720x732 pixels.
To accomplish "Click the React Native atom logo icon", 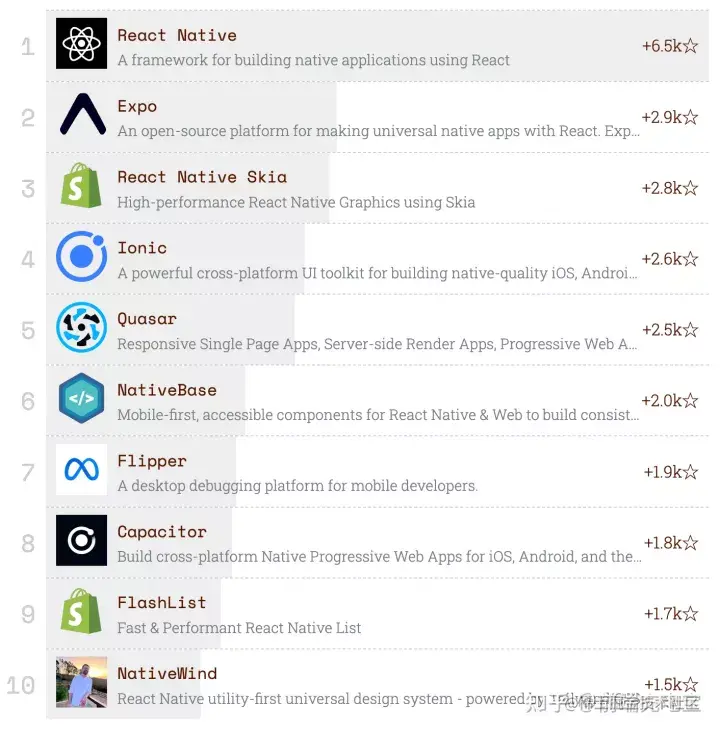I will click(x=81, y=43).
